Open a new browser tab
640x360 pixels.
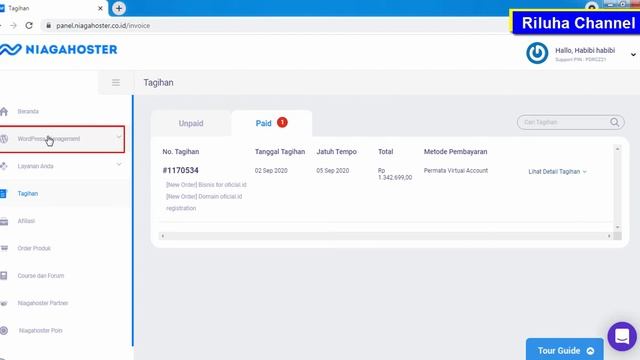(x=119, y=8)
